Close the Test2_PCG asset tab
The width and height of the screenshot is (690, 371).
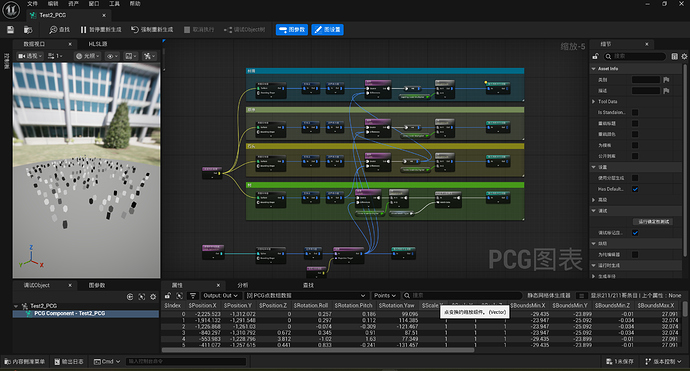coord(104,15)
